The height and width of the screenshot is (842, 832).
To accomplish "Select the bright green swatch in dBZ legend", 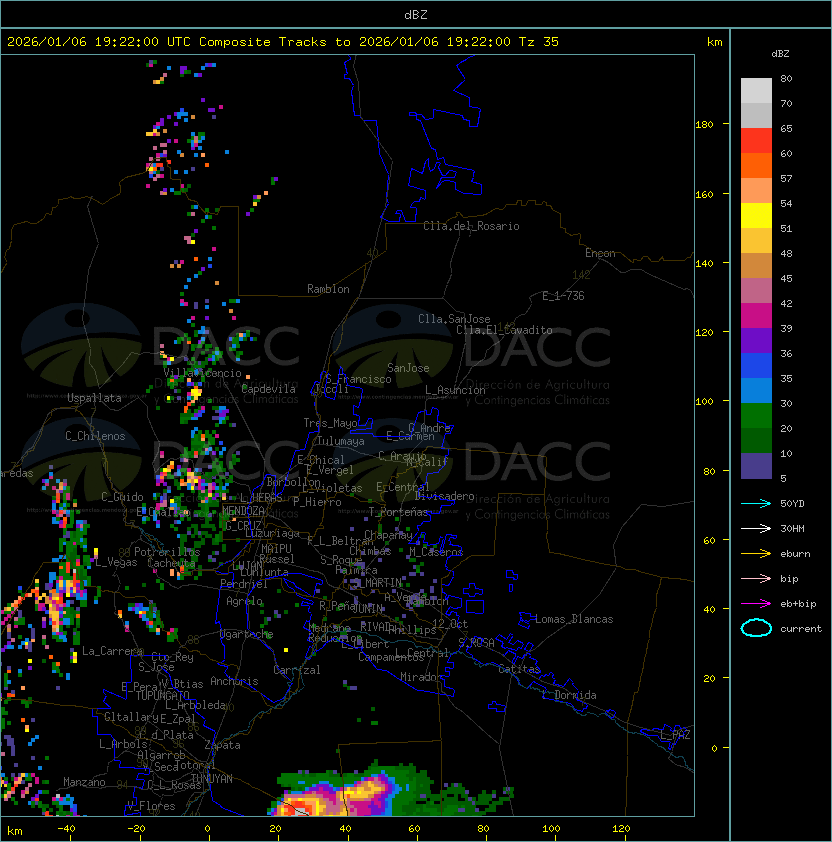I will click(756, 416).
